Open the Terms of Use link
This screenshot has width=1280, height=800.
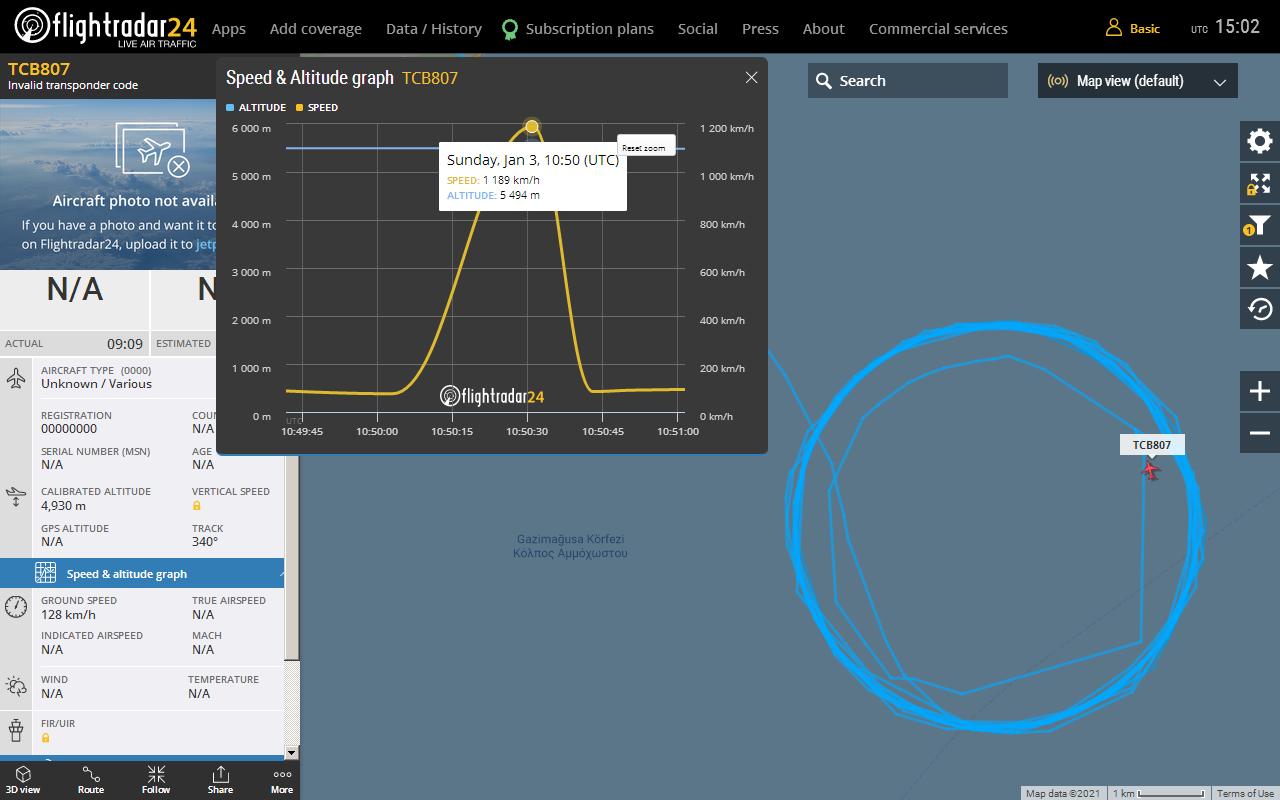point(1245,793)
